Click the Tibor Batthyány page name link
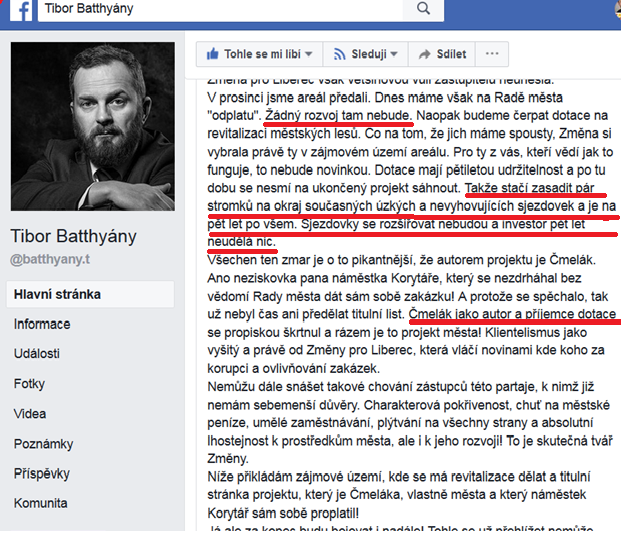 [73, 236]
